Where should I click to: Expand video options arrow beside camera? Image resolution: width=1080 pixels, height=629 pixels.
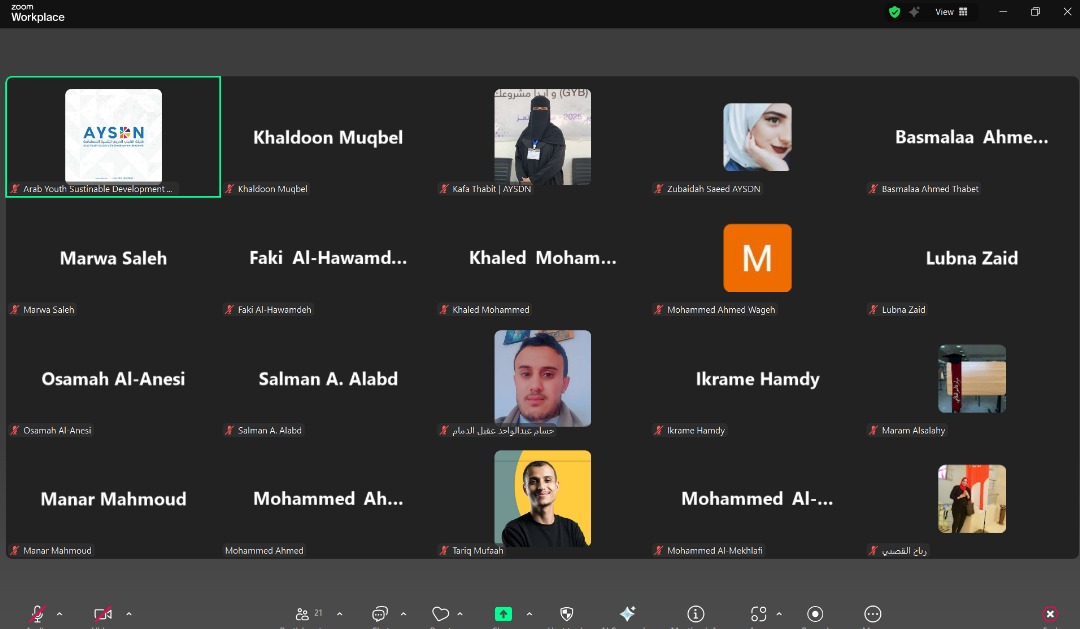tap(129, 614)
